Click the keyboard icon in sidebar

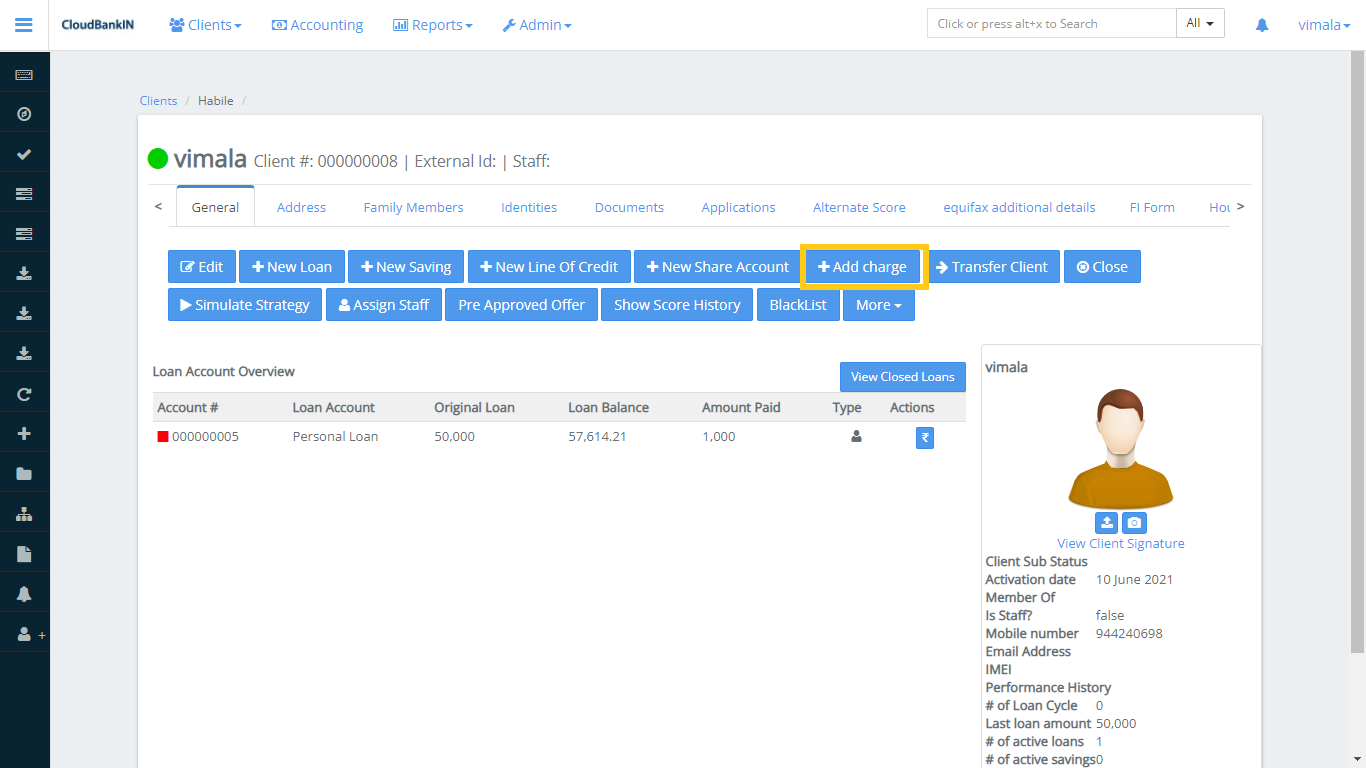pos(24,75)
